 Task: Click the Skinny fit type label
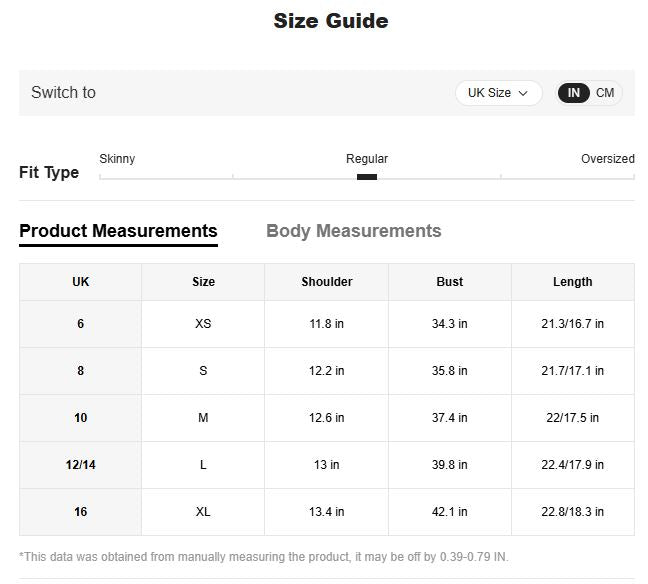[117, 159]
